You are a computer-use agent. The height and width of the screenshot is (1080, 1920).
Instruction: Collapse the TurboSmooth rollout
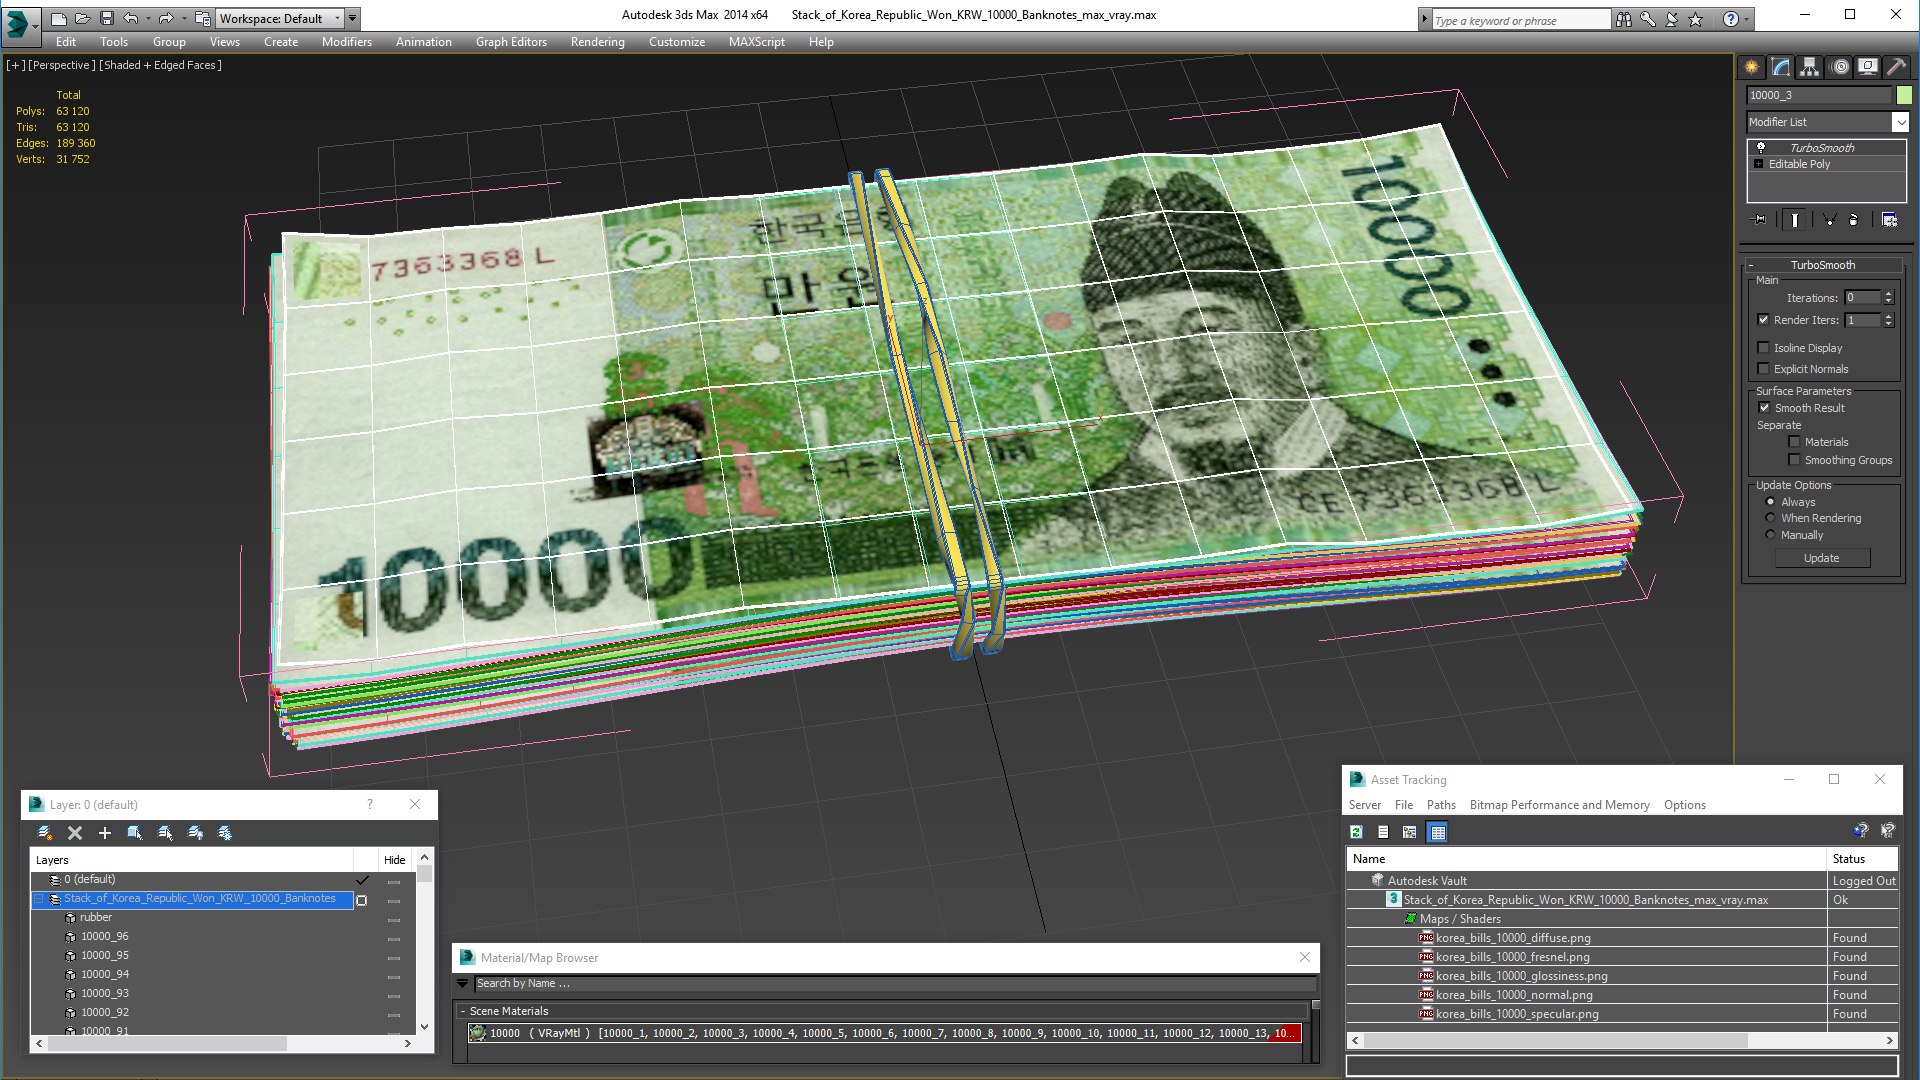click(1751, 265)
